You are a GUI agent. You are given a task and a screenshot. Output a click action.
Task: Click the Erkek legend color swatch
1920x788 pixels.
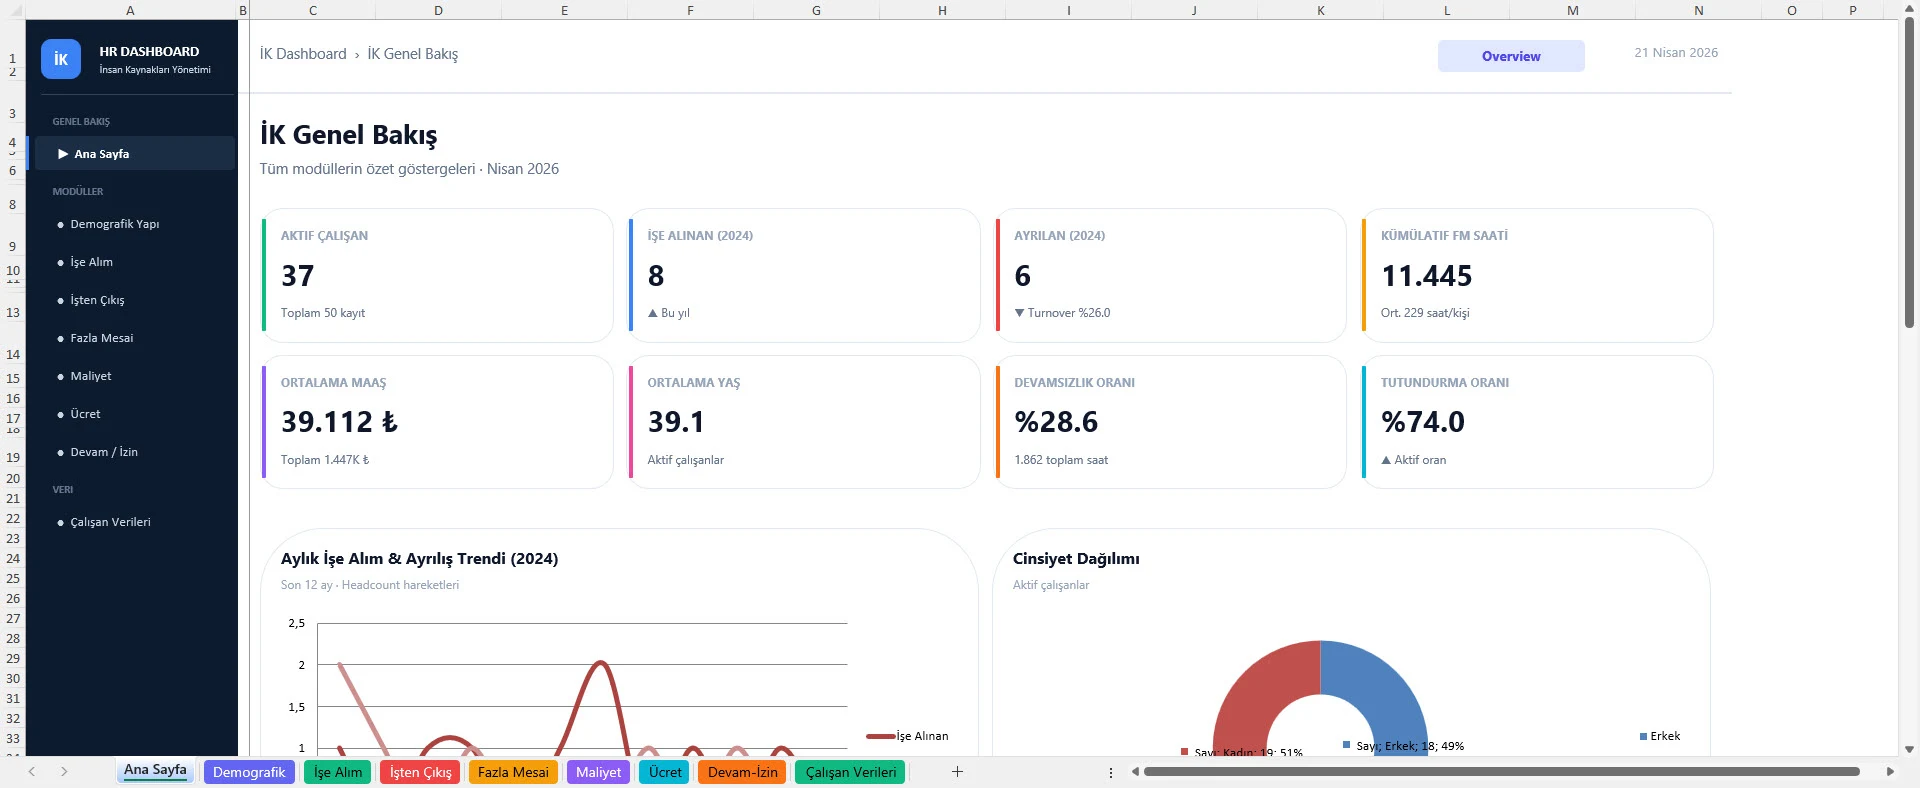click(1643, 736)
